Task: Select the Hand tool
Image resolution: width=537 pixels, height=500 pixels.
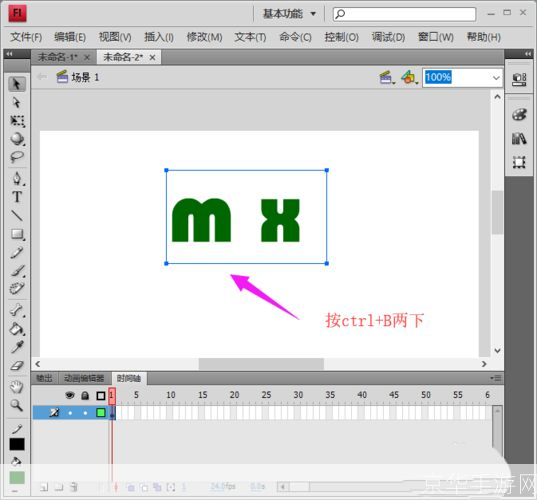Action: (x=16, y=387)
